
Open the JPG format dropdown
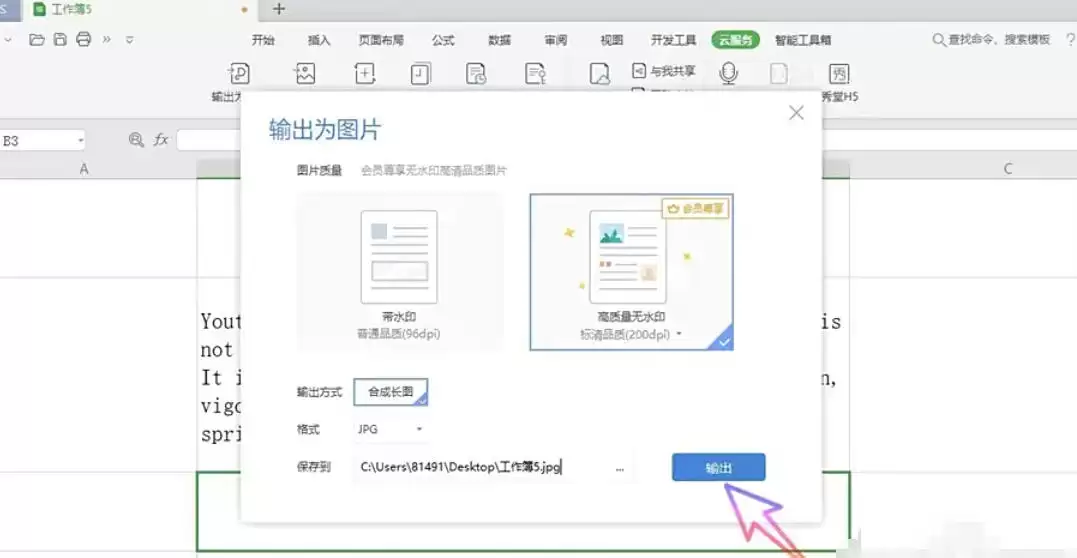pos(390,429)
